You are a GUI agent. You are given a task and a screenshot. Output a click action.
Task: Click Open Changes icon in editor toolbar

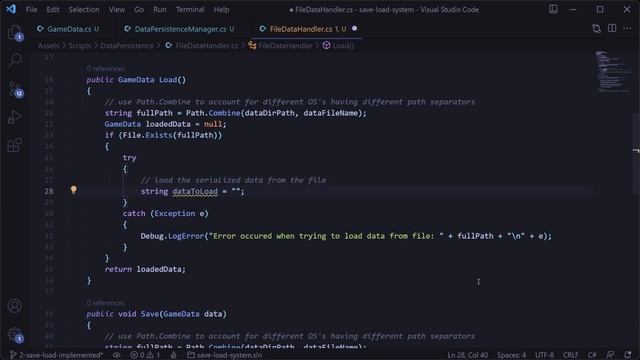coord(596,29)
